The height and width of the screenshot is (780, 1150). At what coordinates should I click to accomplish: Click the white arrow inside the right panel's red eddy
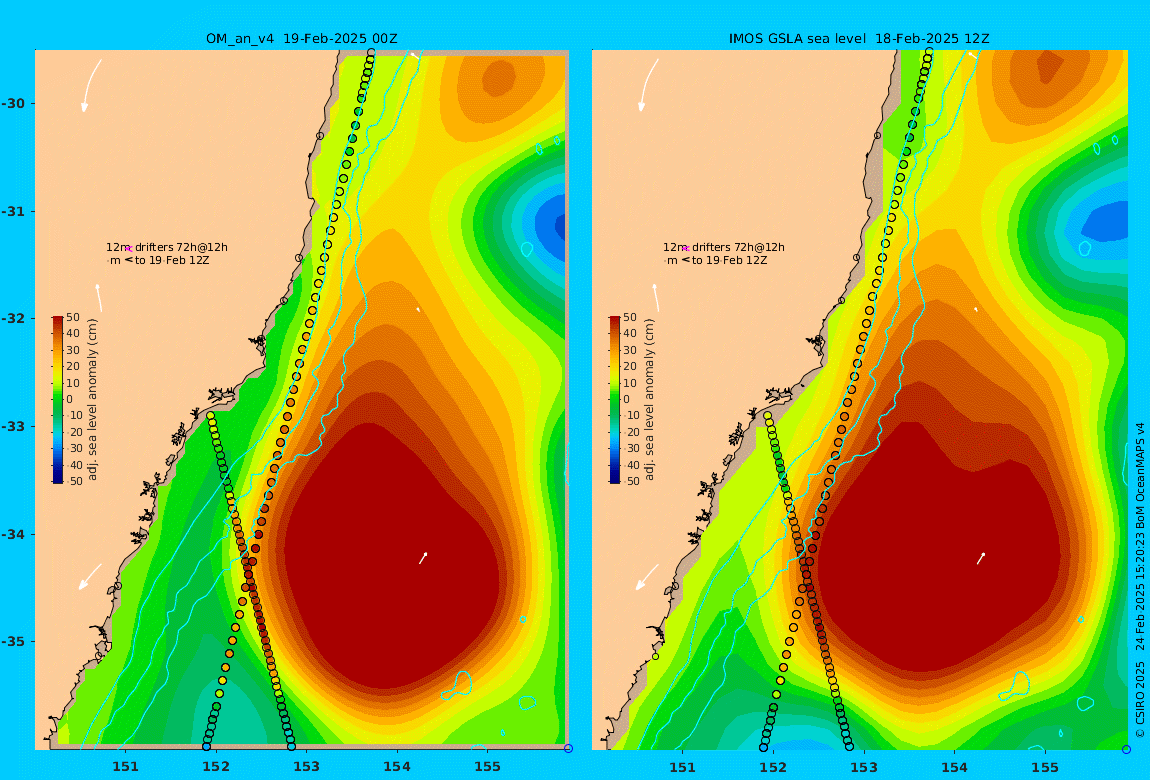coord(981,558)
